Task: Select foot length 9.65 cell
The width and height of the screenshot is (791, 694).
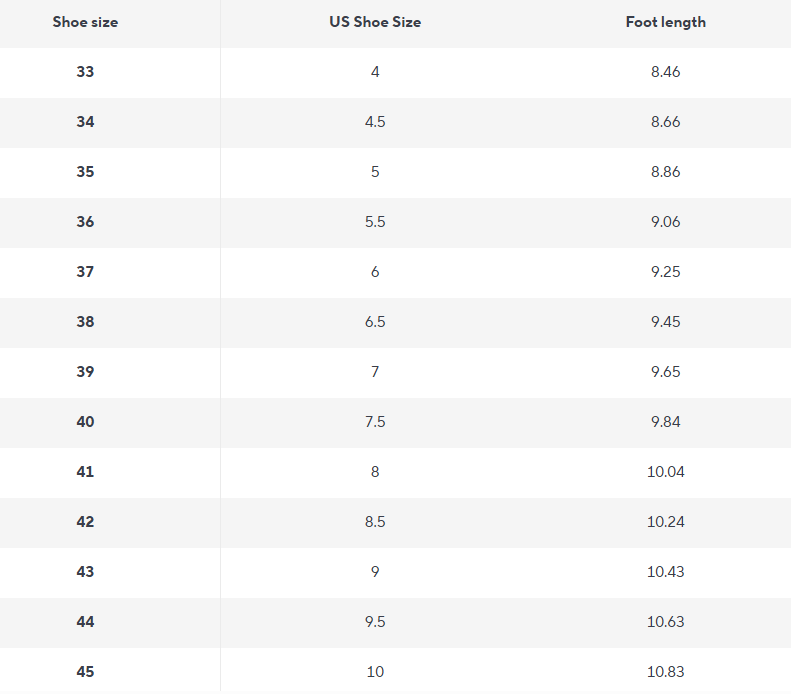Action: pyautogui.click(x=665, y=372)
